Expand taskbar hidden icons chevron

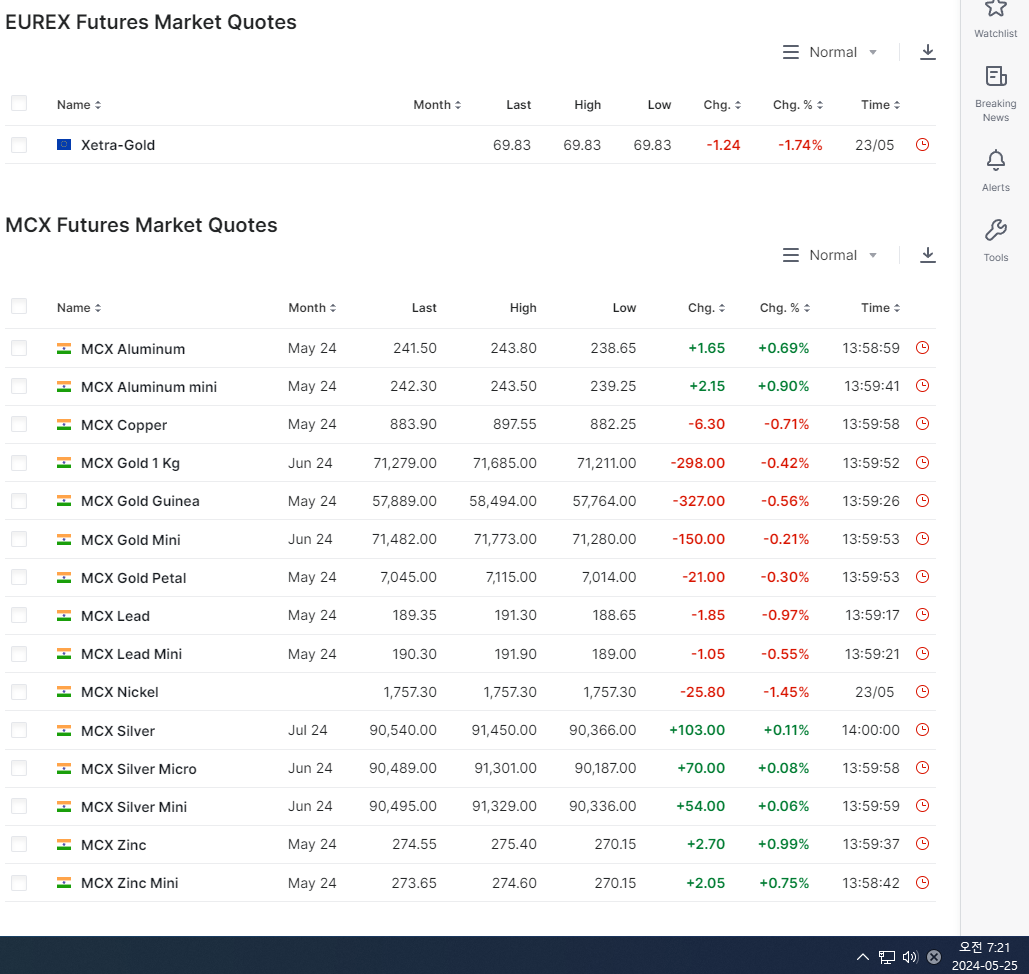(x=863, y=957)
